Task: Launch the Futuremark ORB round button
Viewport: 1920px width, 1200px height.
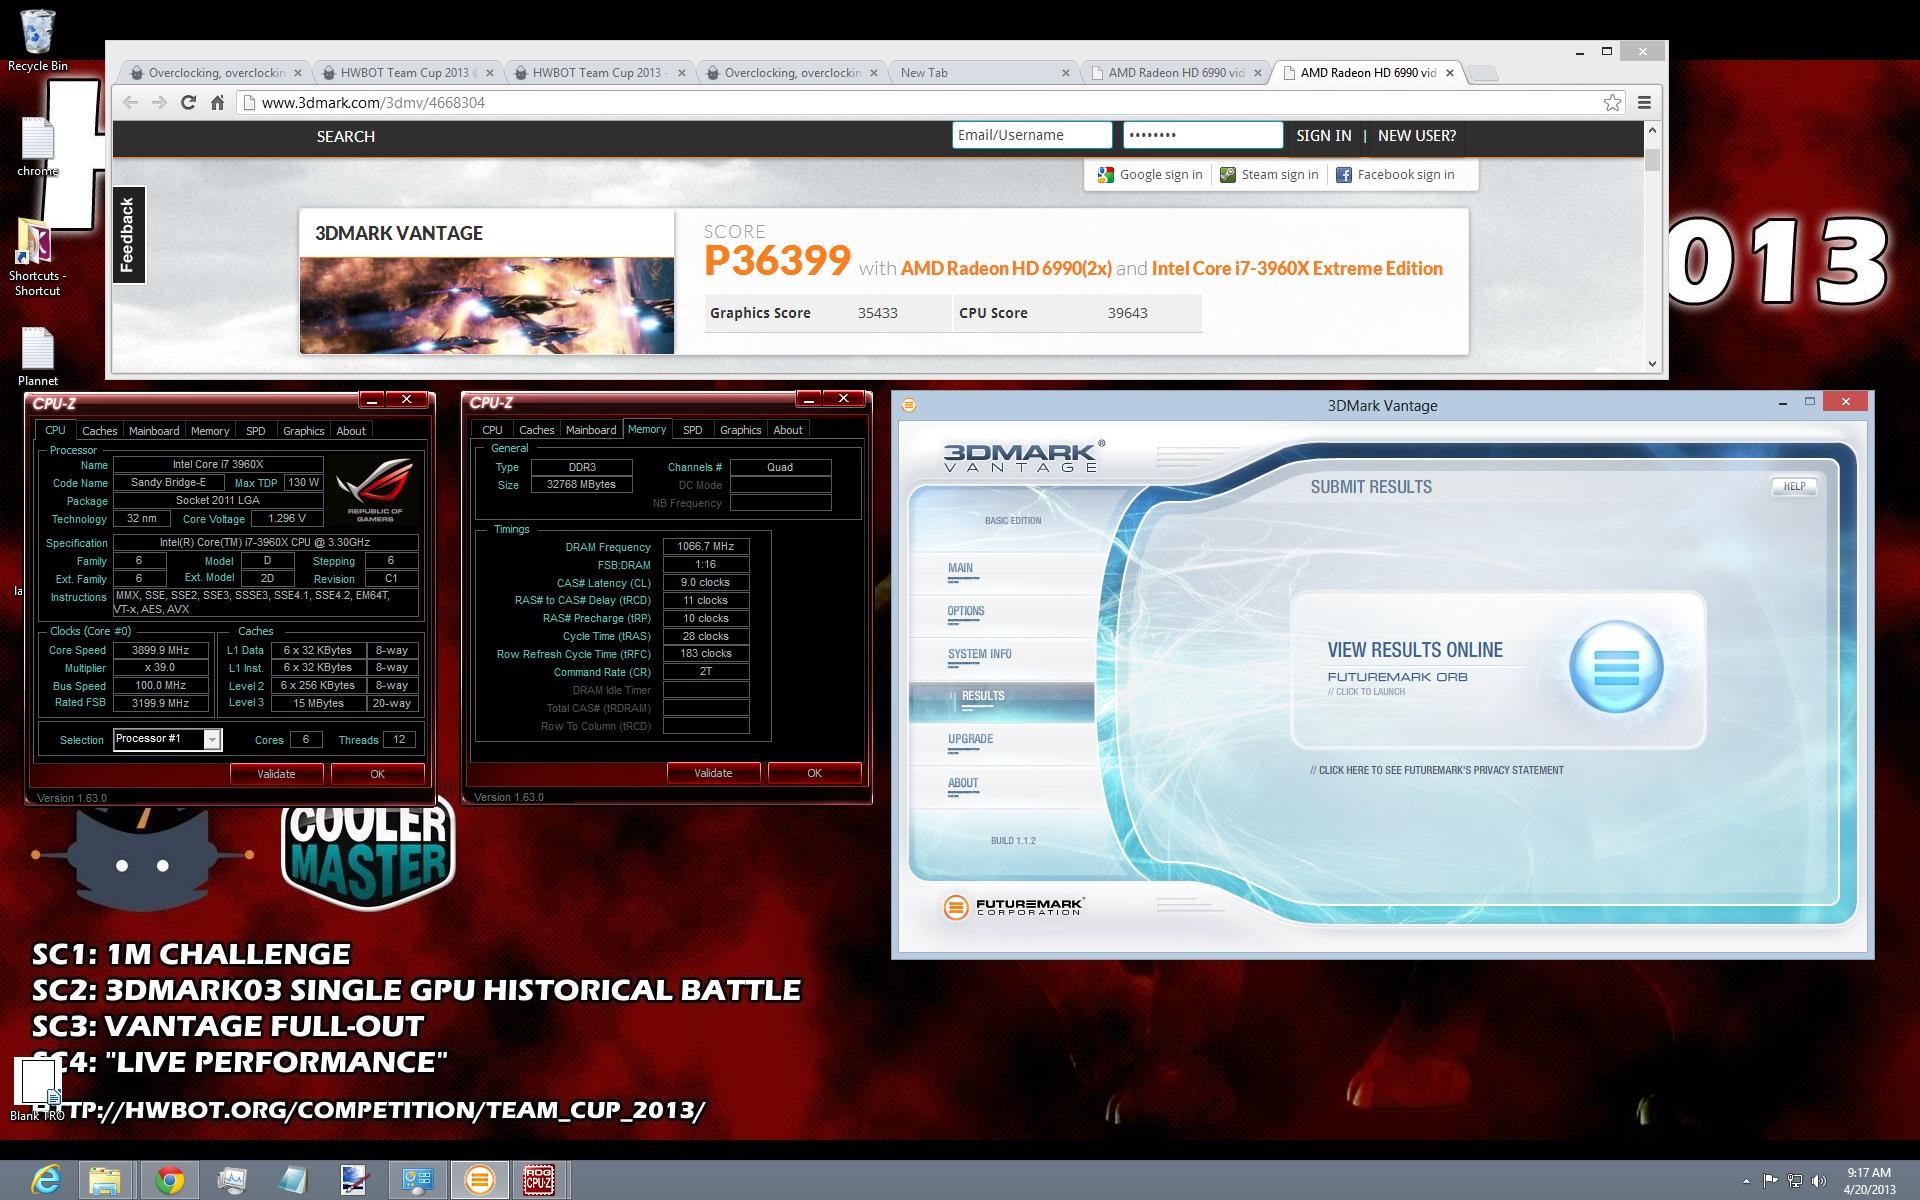Action: [x=1616, y=666]
